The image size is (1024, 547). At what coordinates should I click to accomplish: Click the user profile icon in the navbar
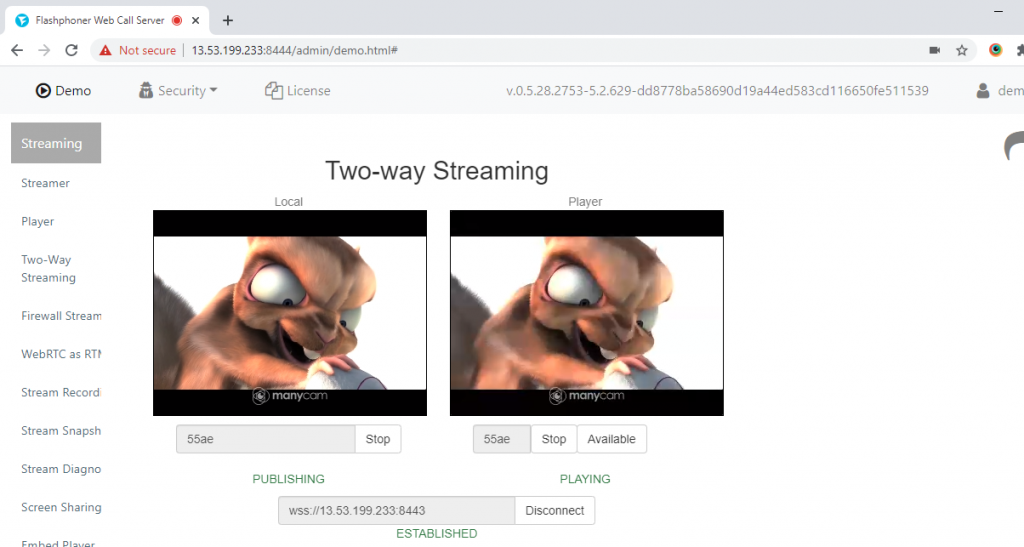click(x=983, y=91)
